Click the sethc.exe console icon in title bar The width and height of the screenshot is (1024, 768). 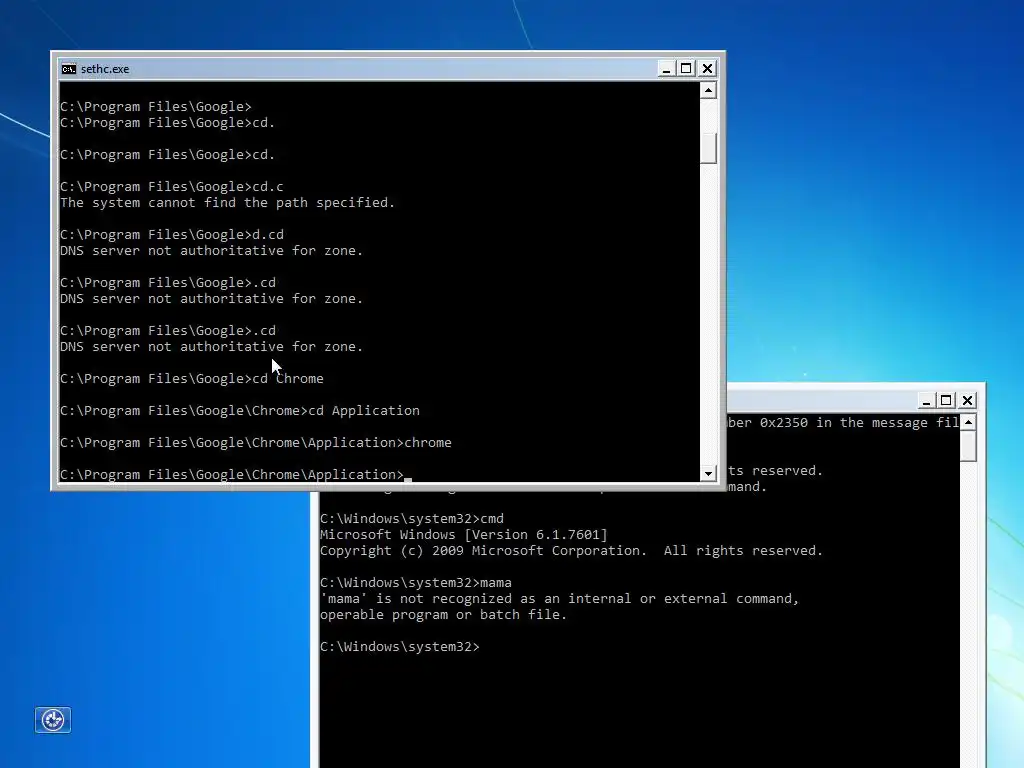point(69,69)
